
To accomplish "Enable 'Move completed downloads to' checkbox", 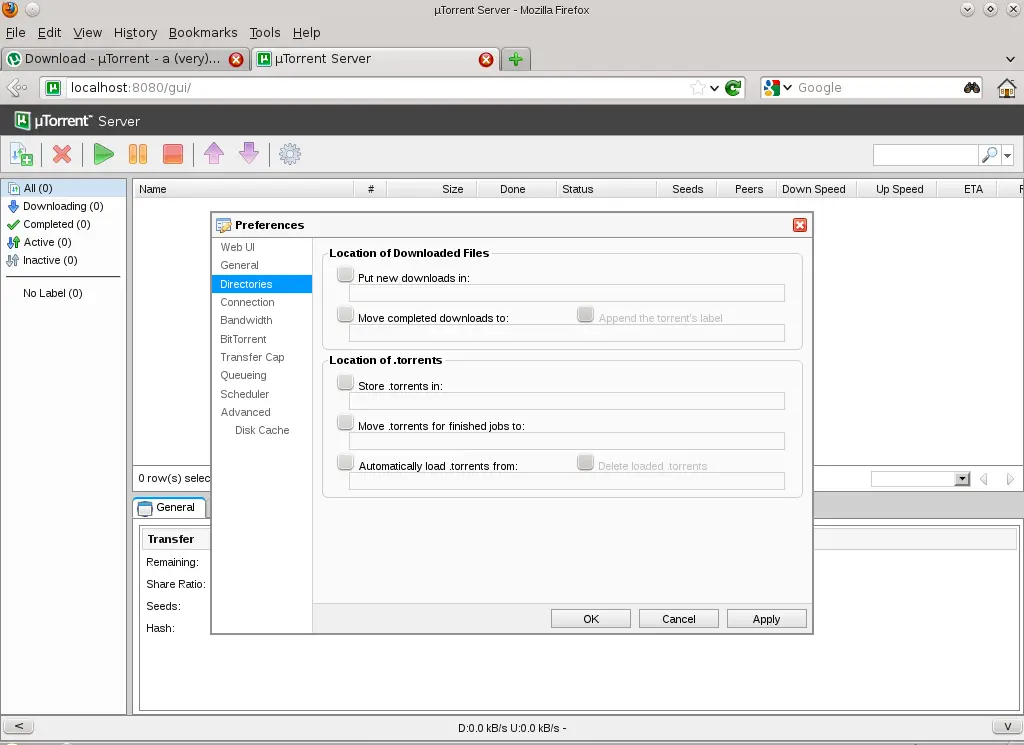I will pos(345,315).
